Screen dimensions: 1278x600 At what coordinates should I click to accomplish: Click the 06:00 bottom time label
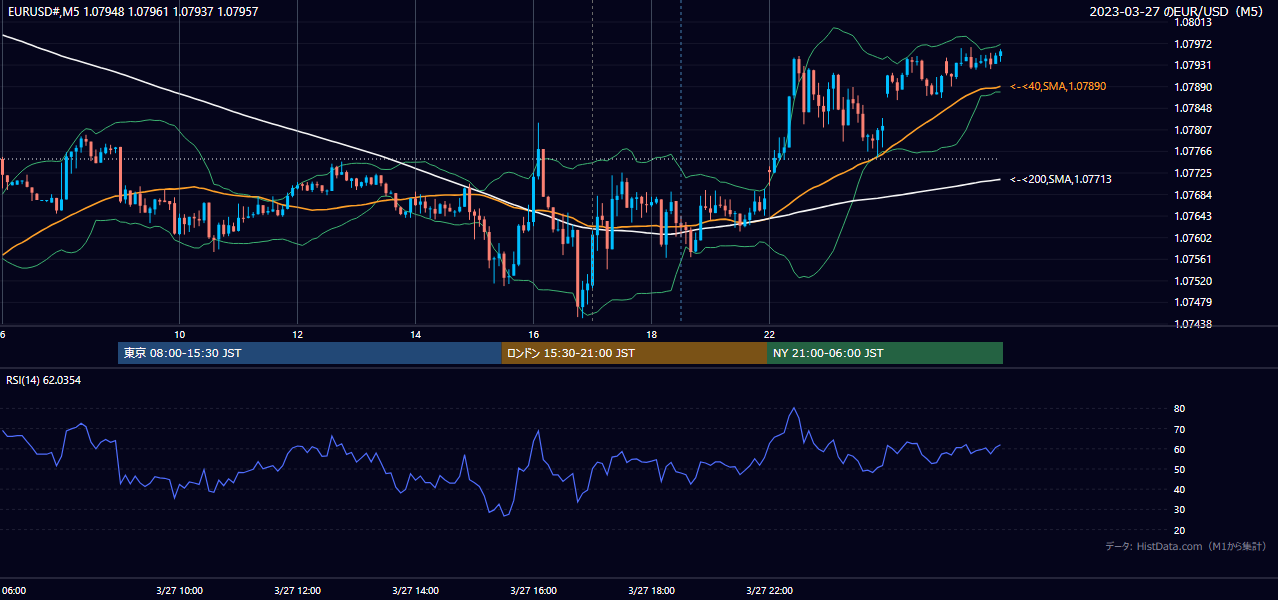[x=13, y=590]
